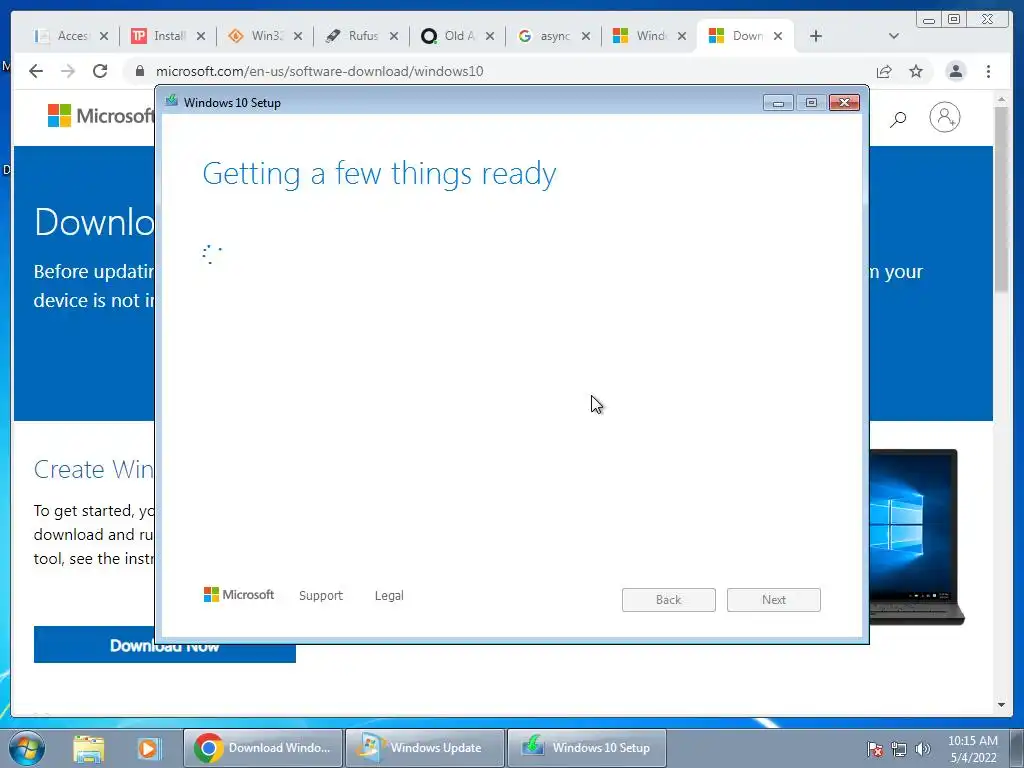Click the Next button in Setup

coord(774,600)
